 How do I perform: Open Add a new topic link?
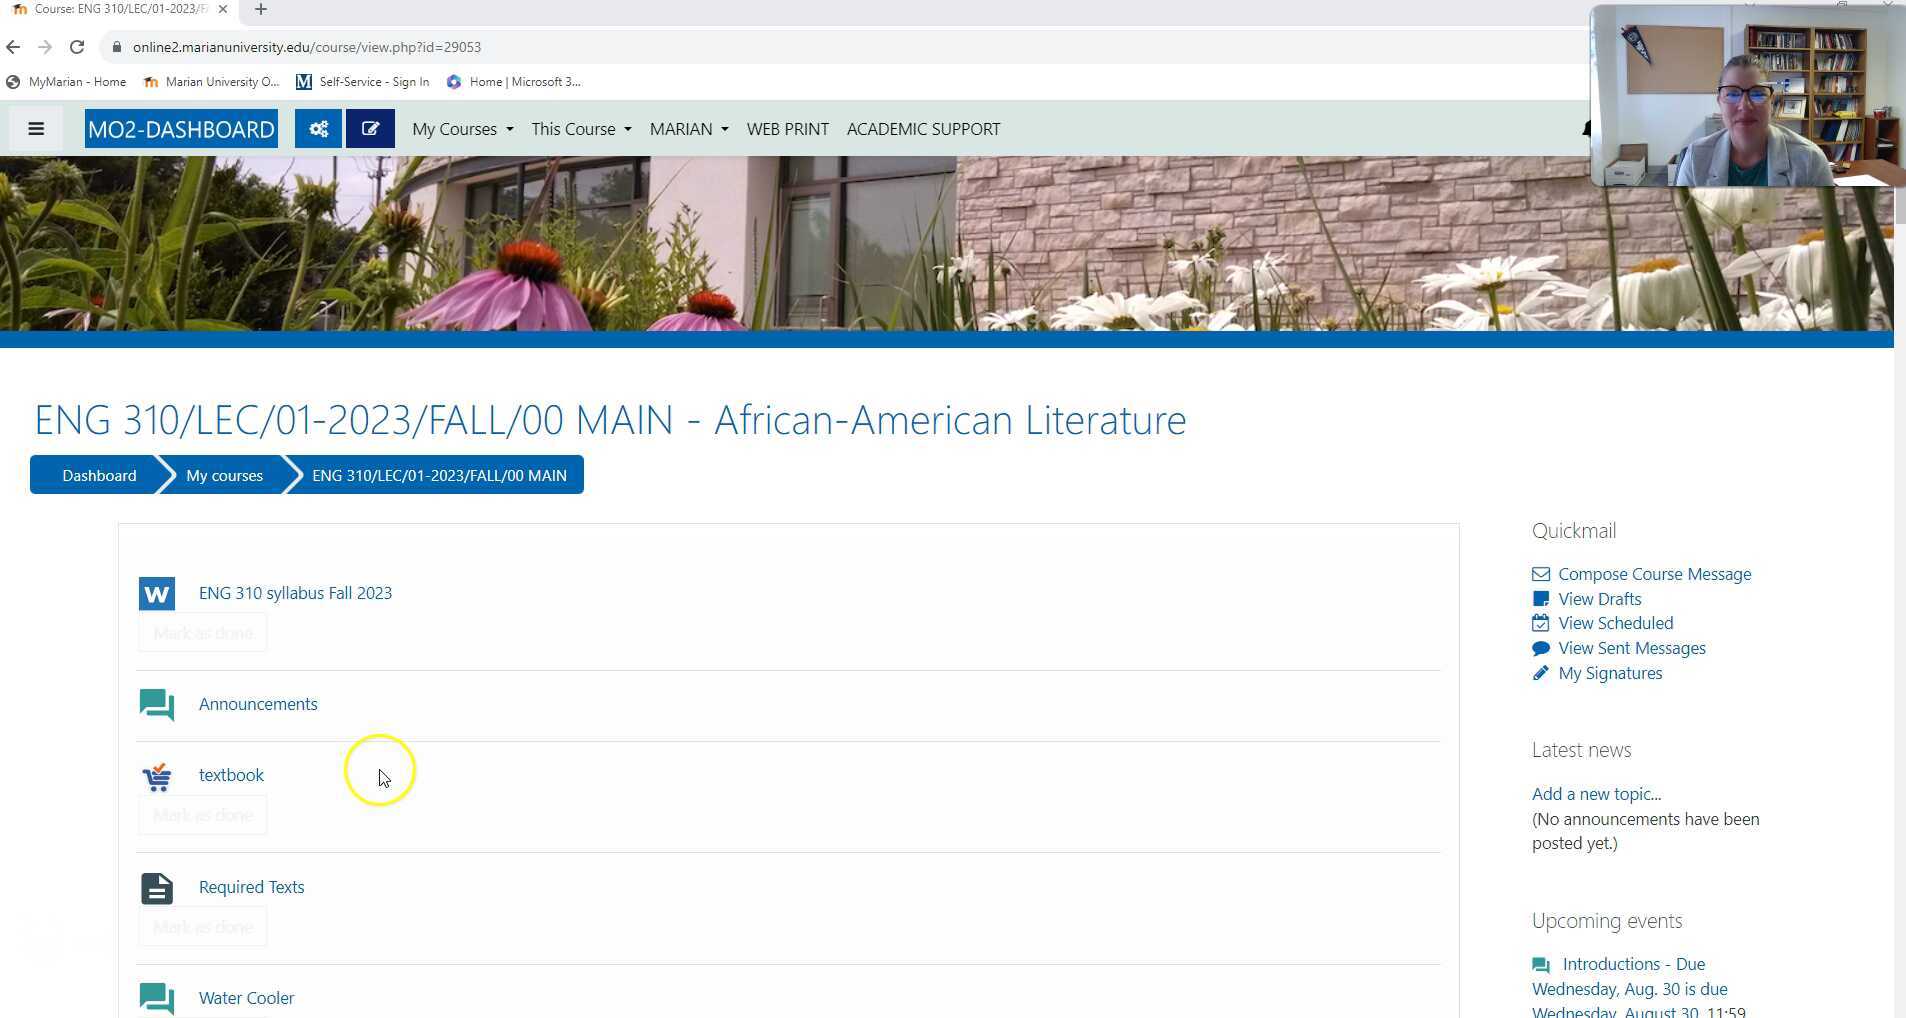[x=1595, y=793]
